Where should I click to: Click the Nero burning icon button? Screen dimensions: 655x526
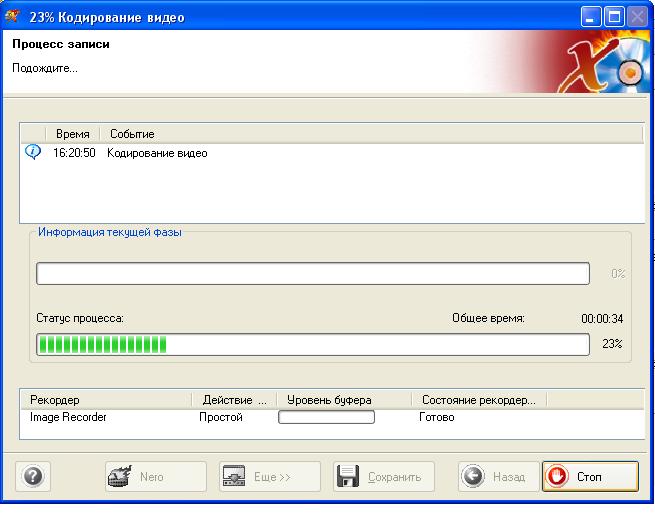click(x=156, y=476)
